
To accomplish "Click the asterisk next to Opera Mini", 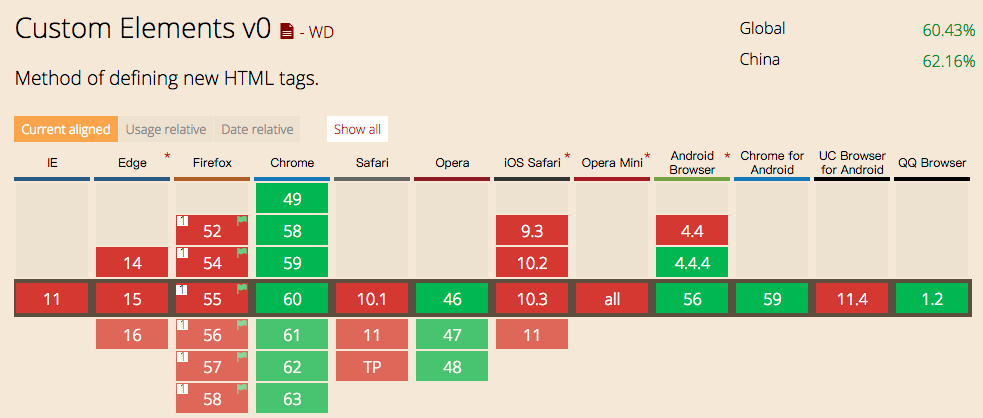I will 647,156.
